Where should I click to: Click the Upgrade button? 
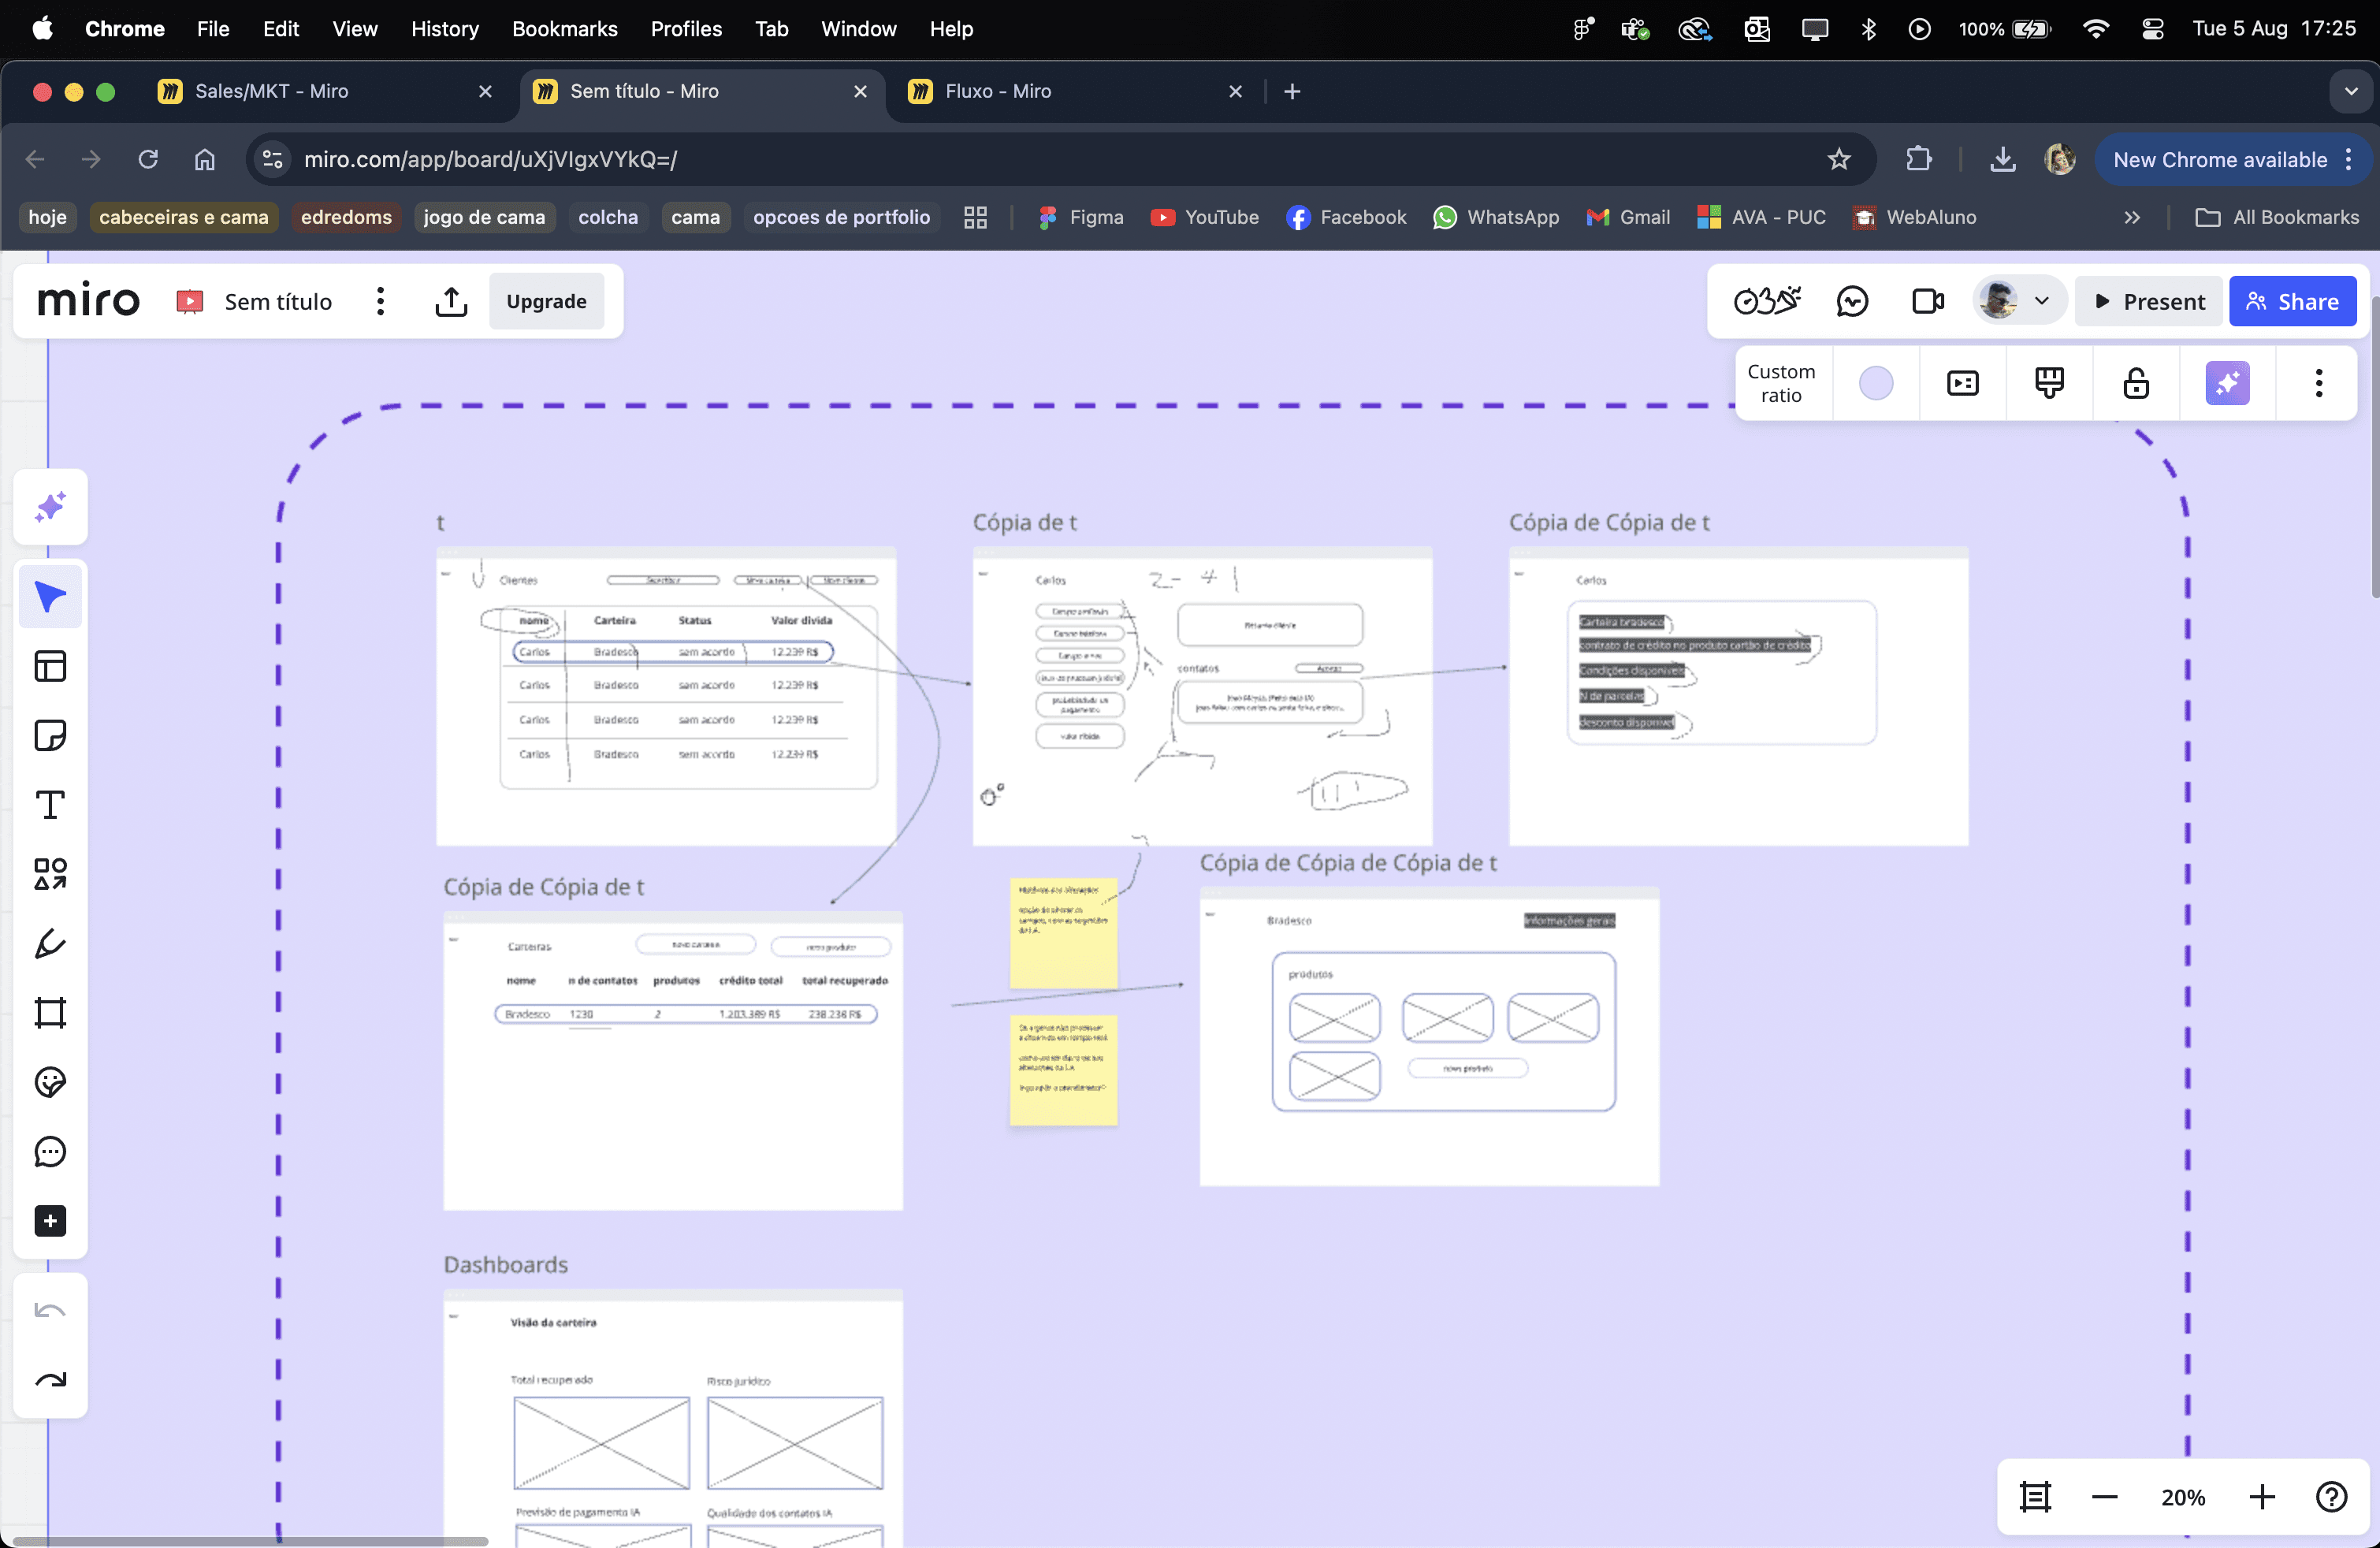tap(546, 302)
